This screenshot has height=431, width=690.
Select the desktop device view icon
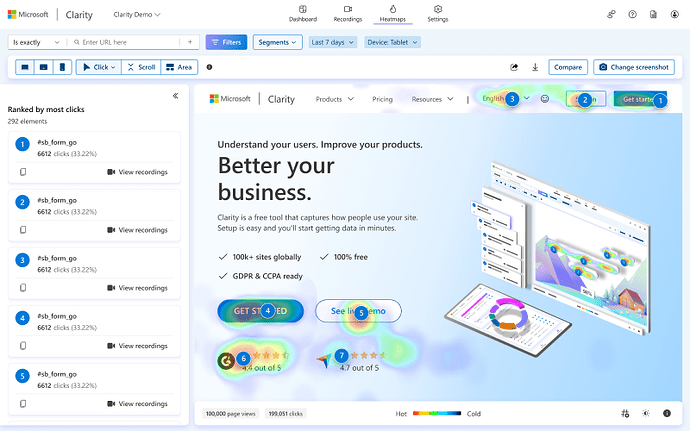pyautogui.click(x=25, y=67)
